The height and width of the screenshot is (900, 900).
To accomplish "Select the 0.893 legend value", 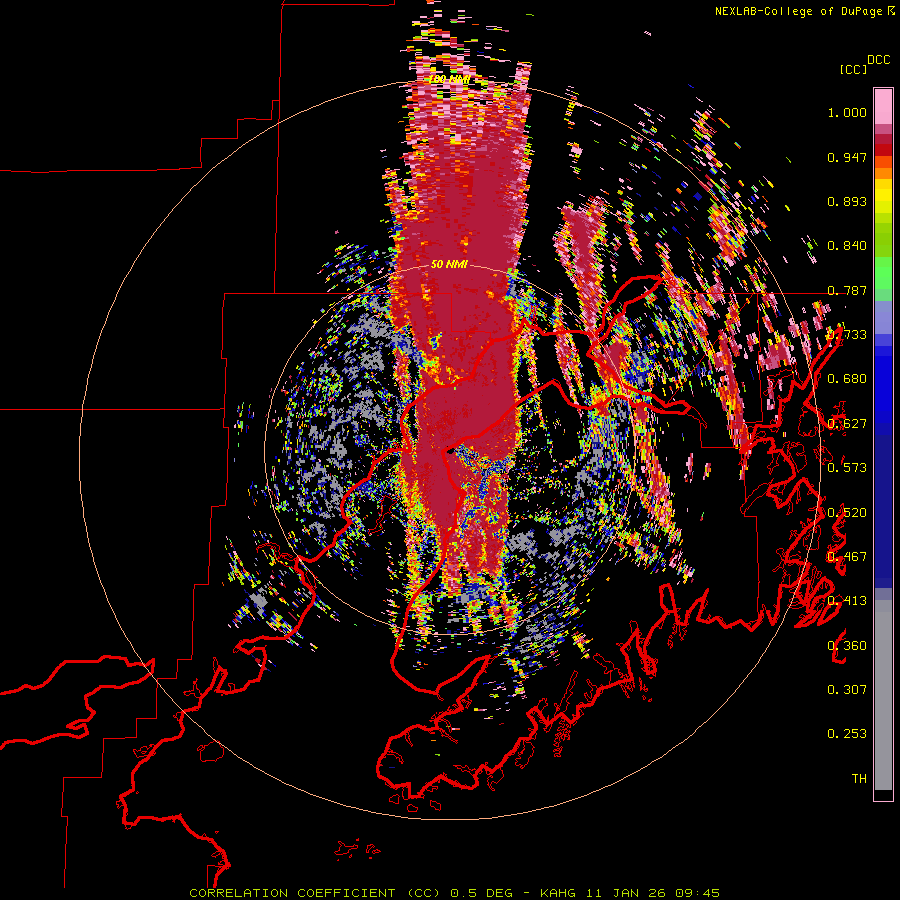I will click(847, 201).
